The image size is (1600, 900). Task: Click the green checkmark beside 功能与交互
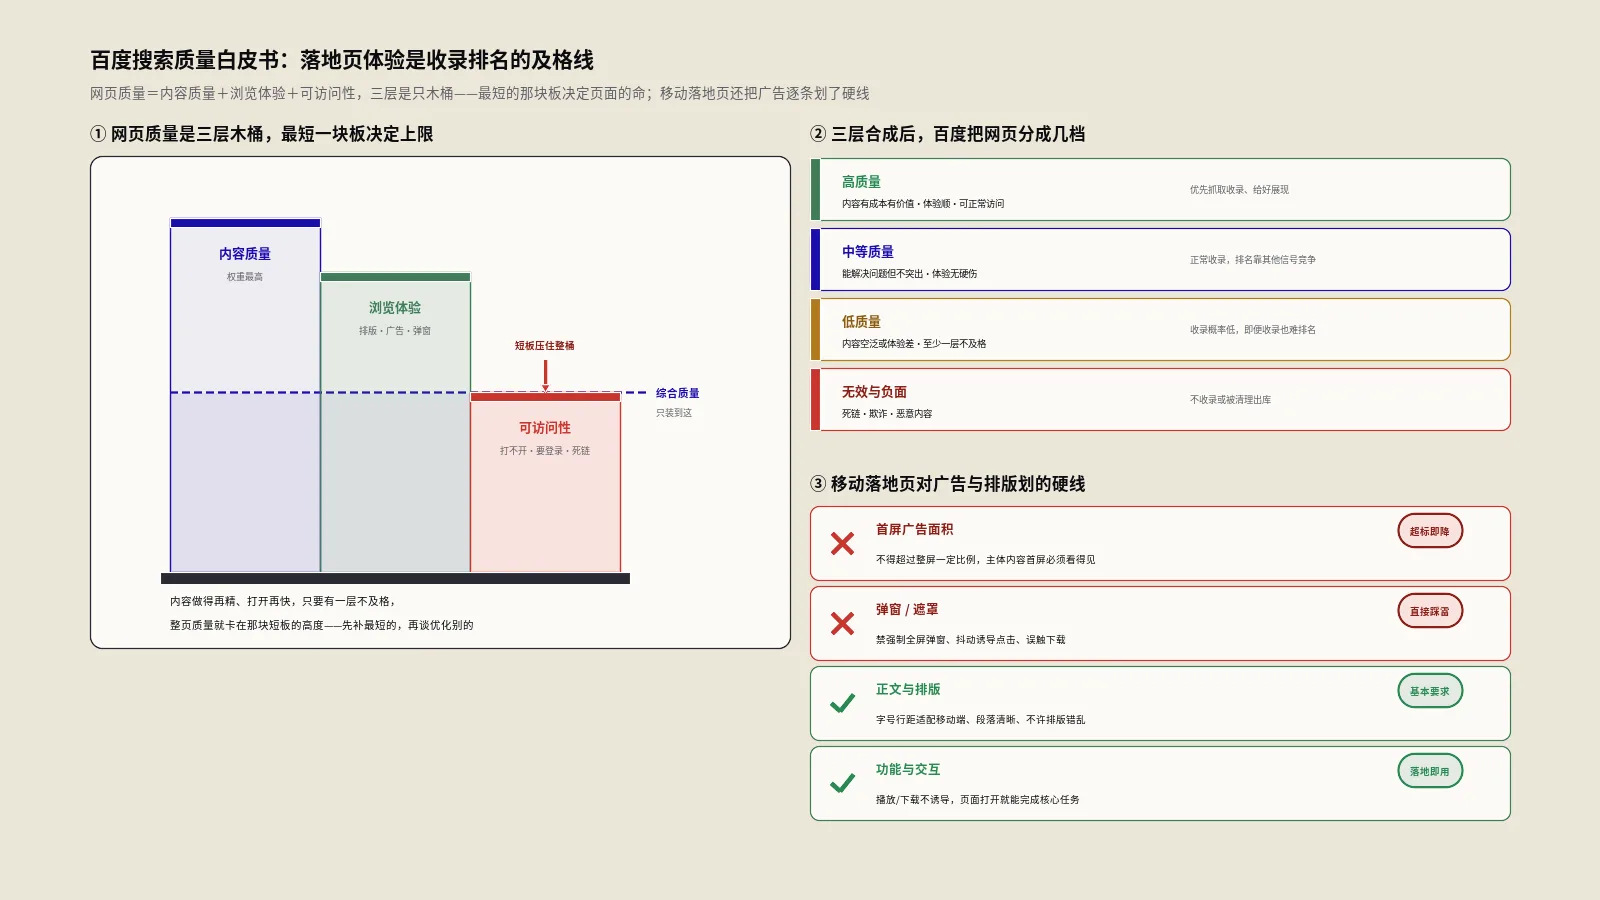point(842,783)
